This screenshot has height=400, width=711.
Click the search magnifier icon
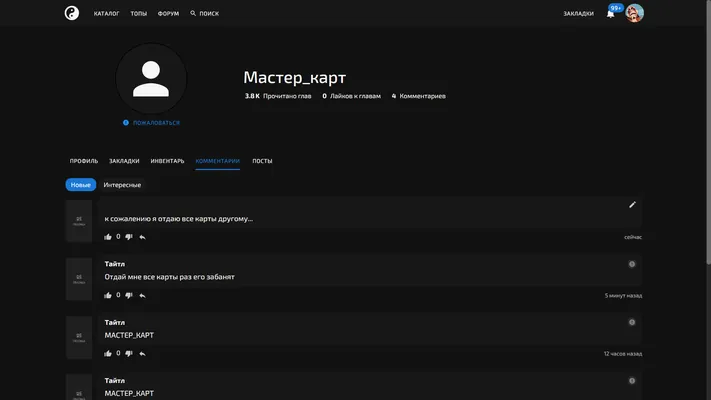coord(193,13)
